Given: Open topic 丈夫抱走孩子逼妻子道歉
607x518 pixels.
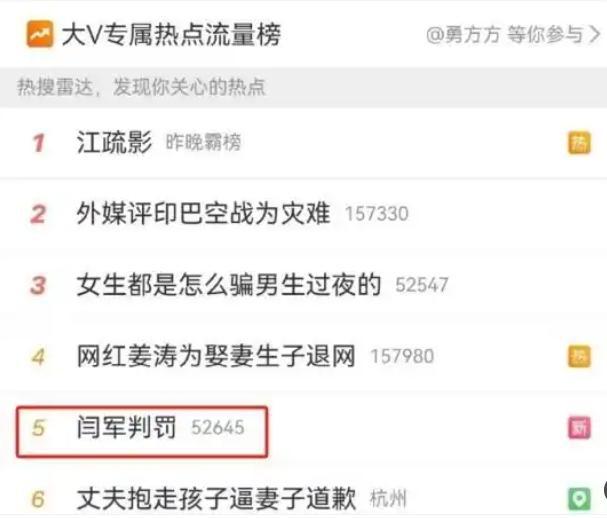Looking at the screenshot, I should coord(216,499).
